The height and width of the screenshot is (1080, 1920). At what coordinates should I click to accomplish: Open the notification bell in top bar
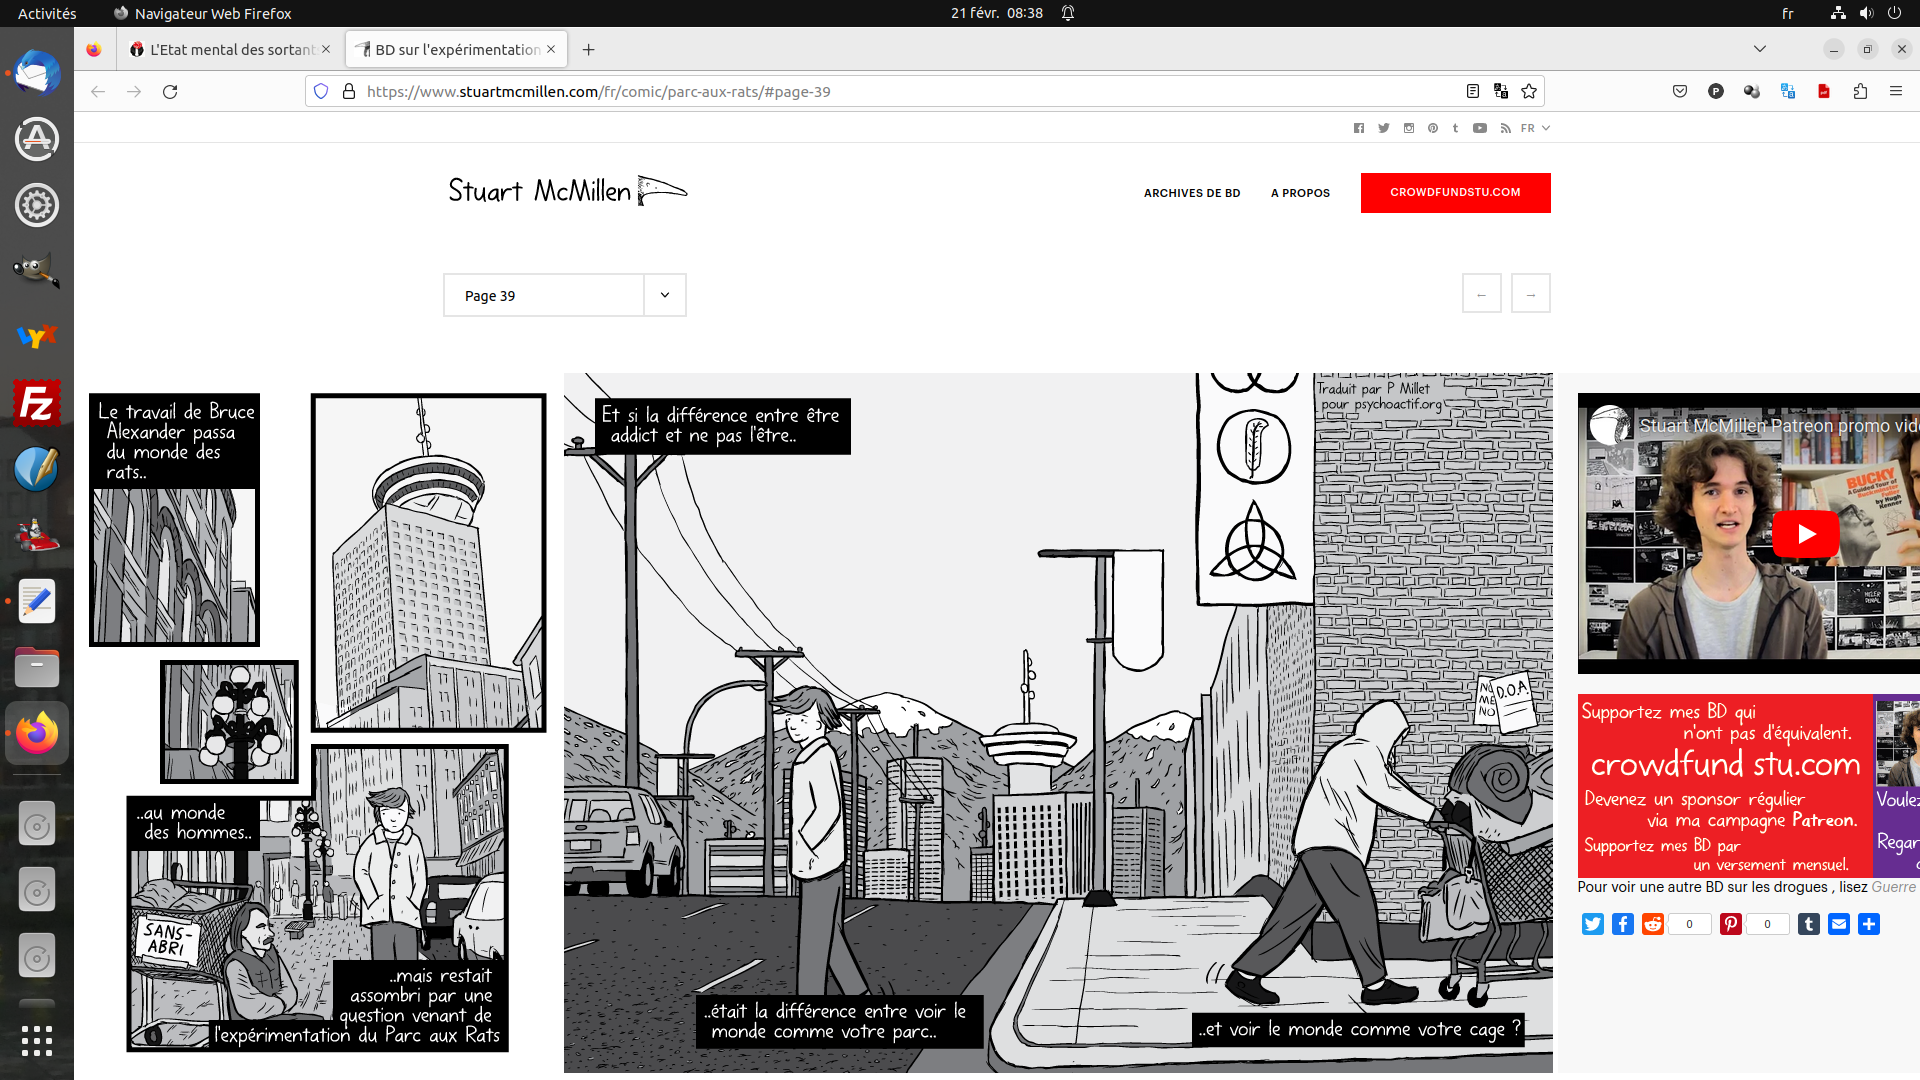click(x=1068, y=13)
